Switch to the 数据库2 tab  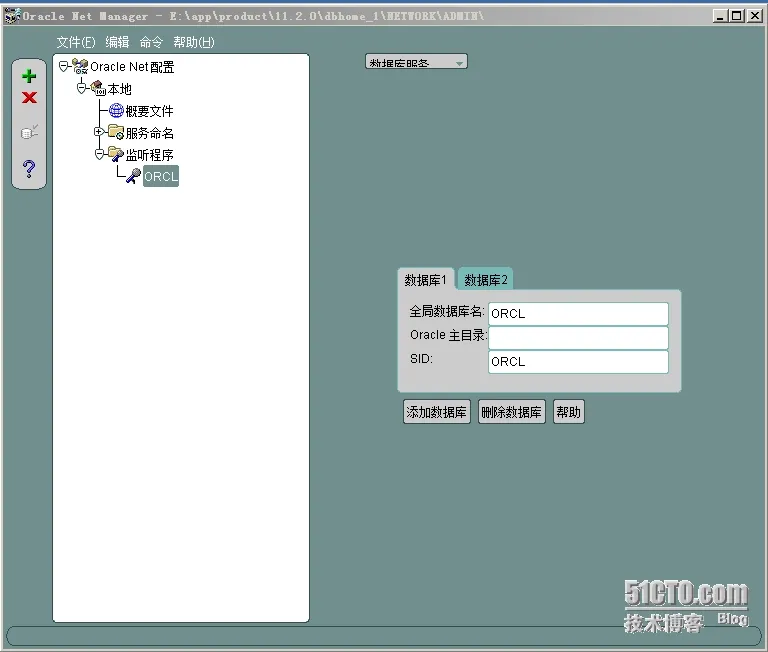click(x=485, y=280)
